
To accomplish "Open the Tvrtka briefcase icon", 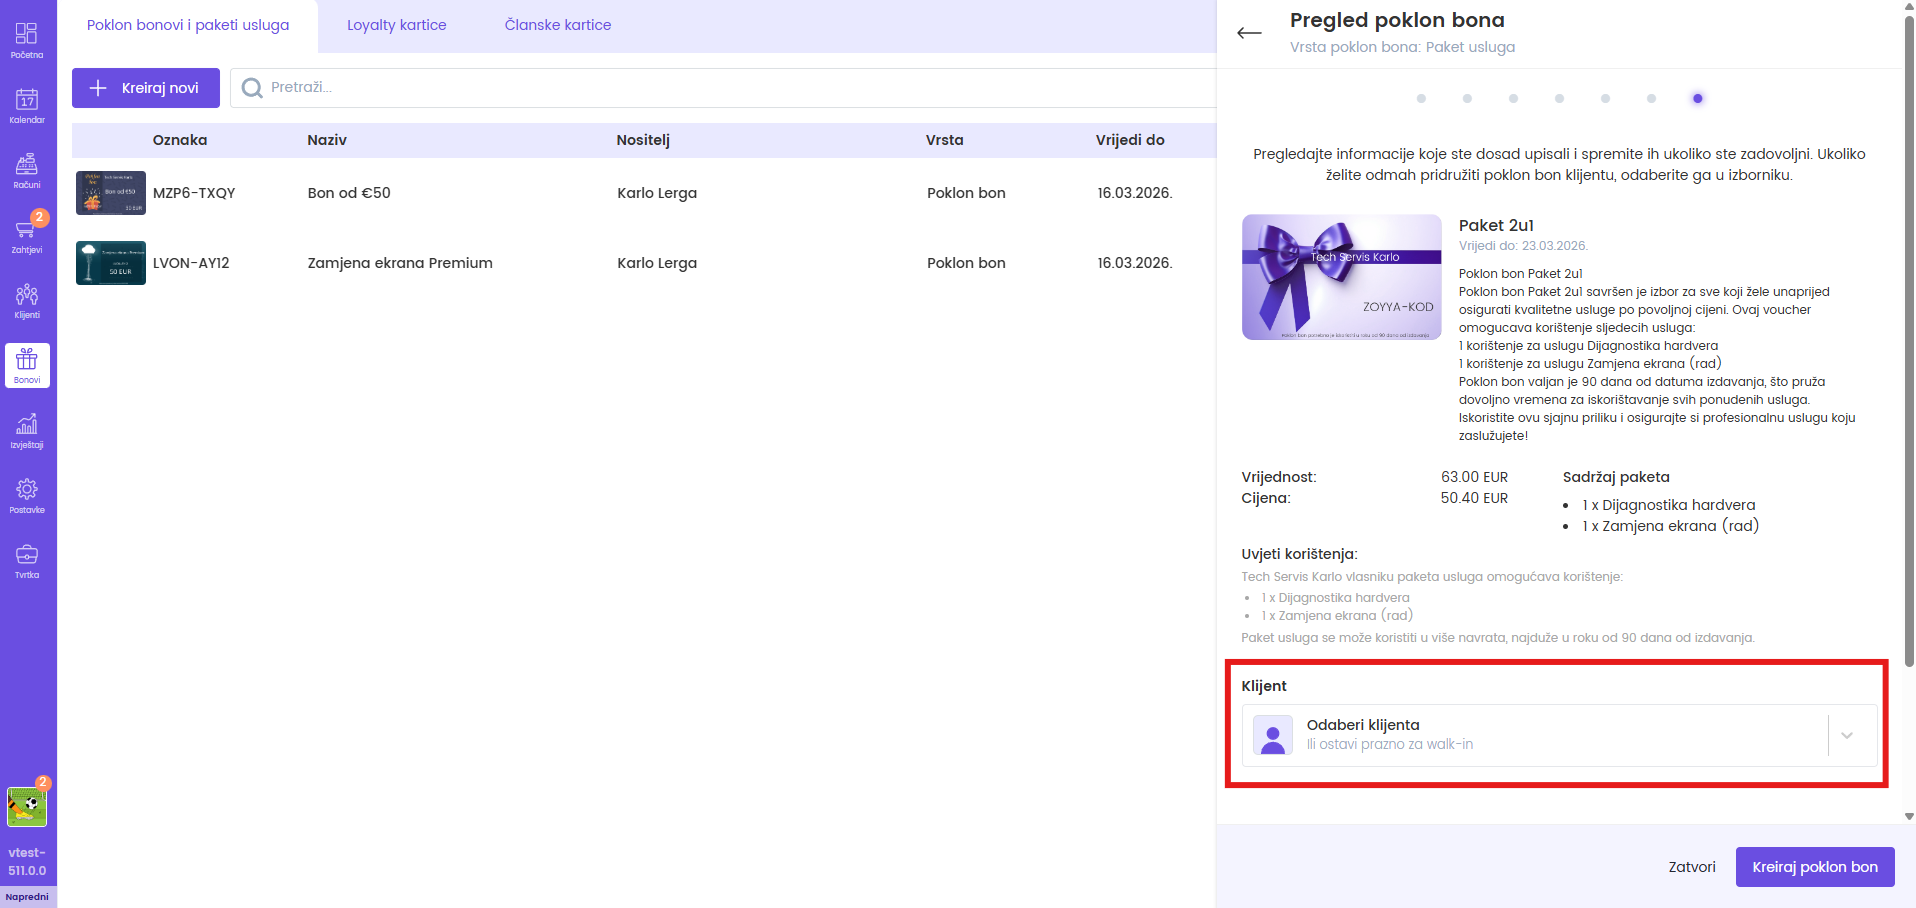I will [27, 560].
